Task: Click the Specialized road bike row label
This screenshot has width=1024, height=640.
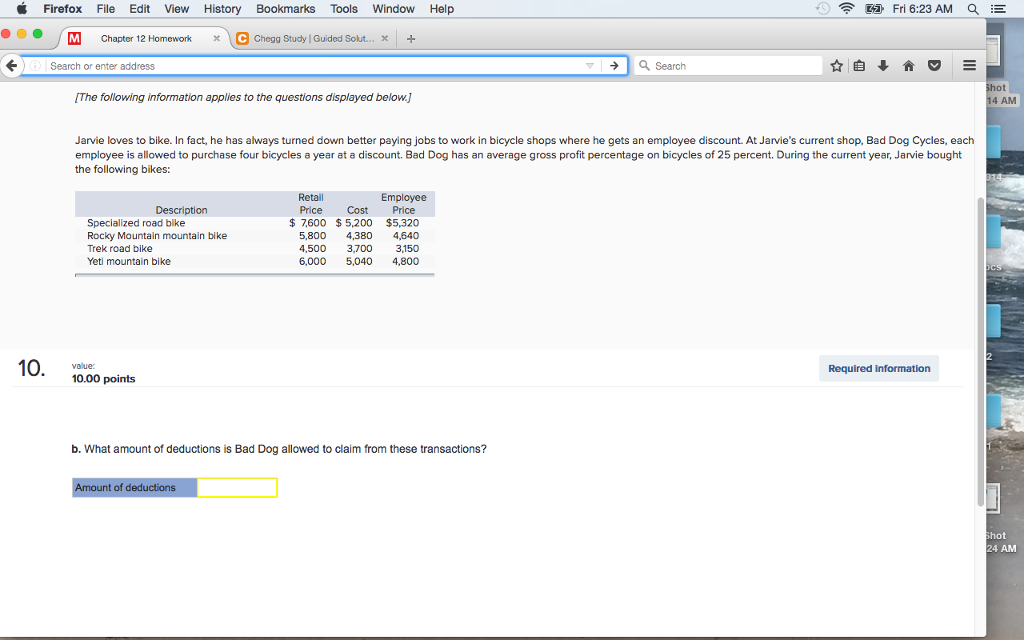Action: tap(136, 223)
